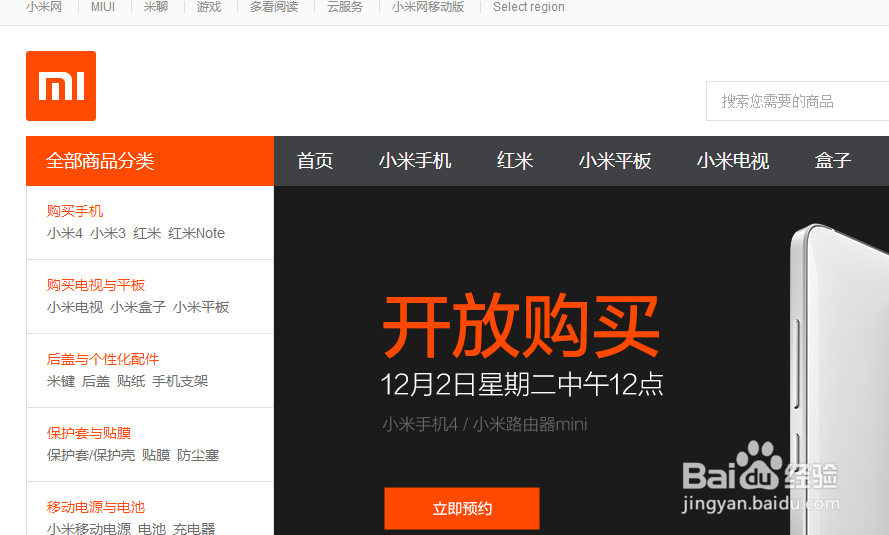Select 小米盒子 in the sidebar
This screenshot has height=535, width=889.
(138, 307)
